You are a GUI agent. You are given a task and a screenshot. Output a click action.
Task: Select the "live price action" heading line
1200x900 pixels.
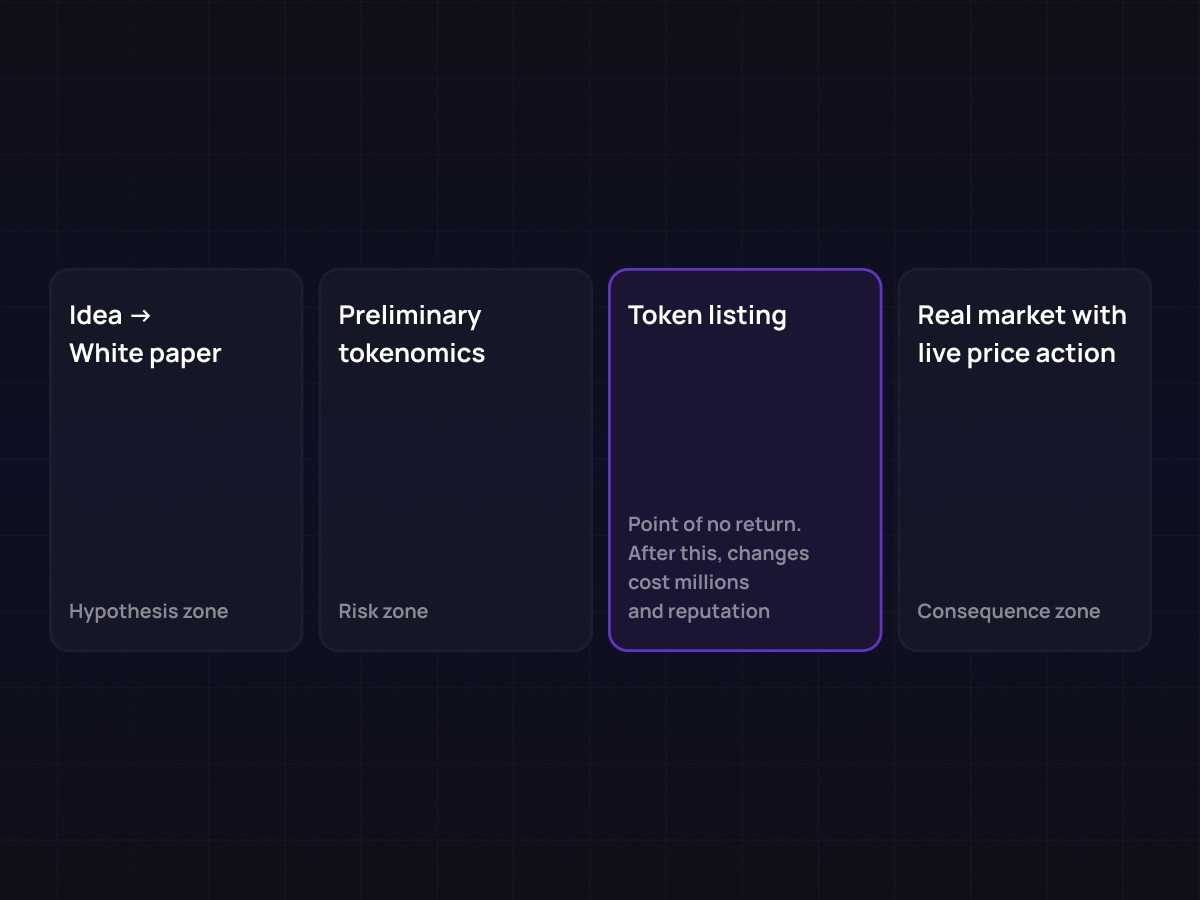1016,353
